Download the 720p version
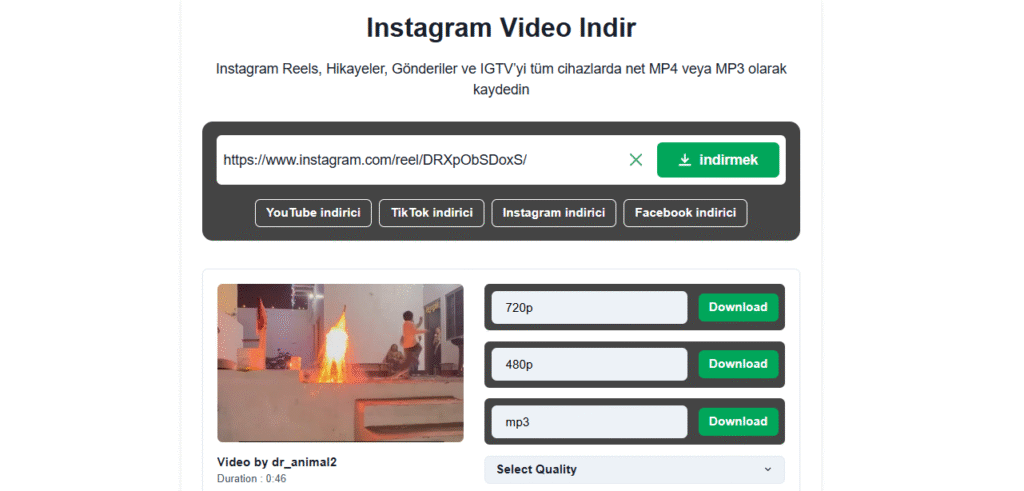This screenshot has height=491, width=1024. 738,307
